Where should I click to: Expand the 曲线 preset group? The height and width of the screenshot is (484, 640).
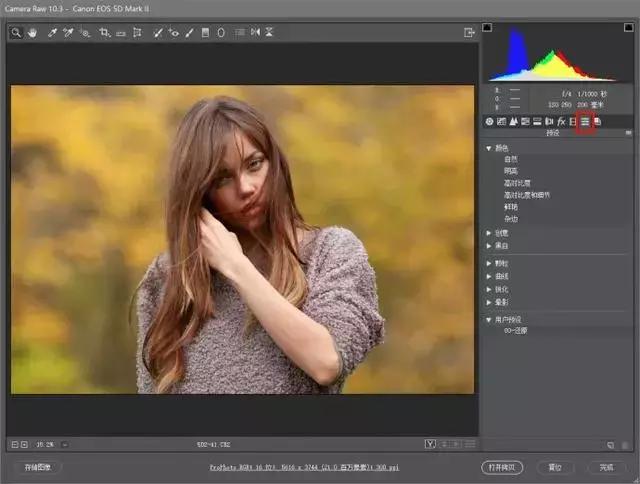pos(489,276)
